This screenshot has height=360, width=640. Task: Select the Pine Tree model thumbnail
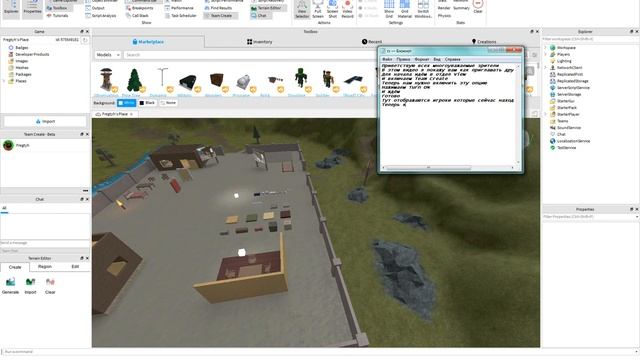coord(134,81)
